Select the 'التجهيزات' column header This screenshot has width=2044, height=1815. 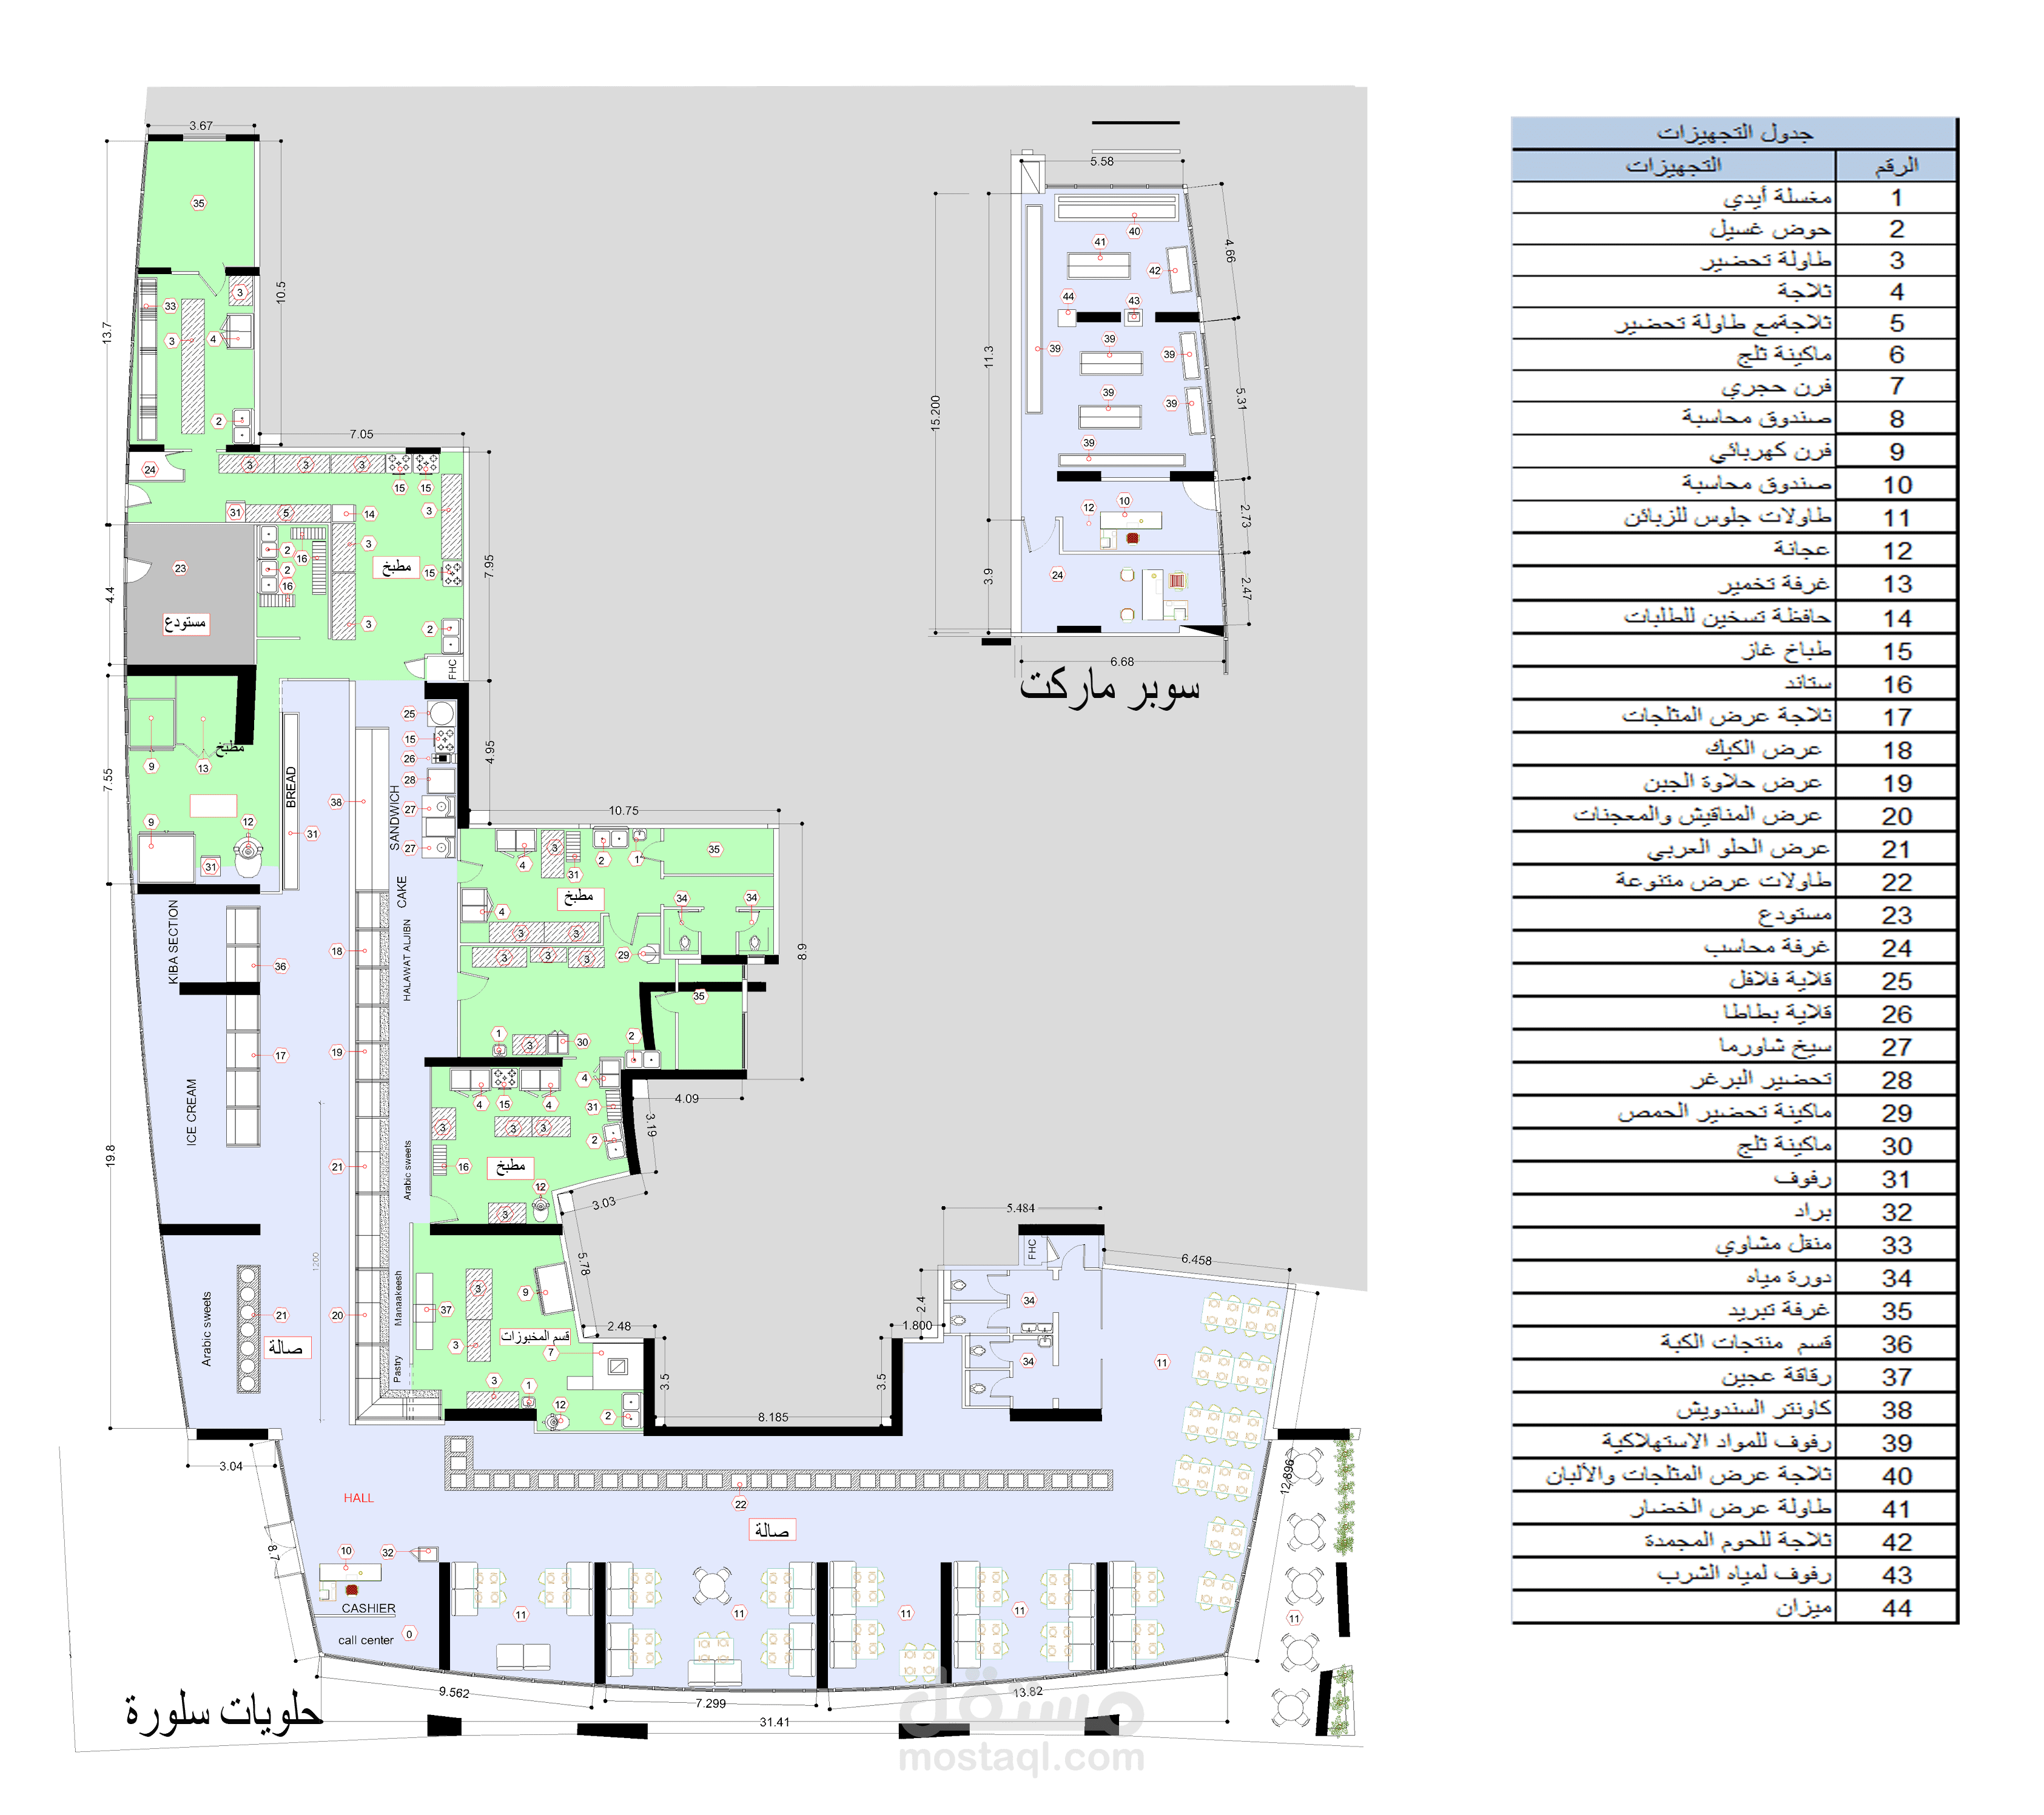point(1673,165)
